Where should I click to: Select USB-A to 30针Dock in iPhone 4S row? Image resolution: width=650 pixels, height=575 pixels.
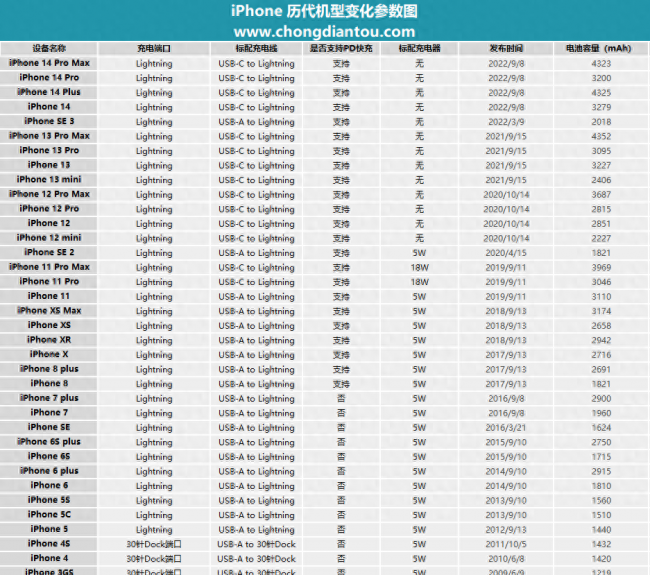coord(256,544)
